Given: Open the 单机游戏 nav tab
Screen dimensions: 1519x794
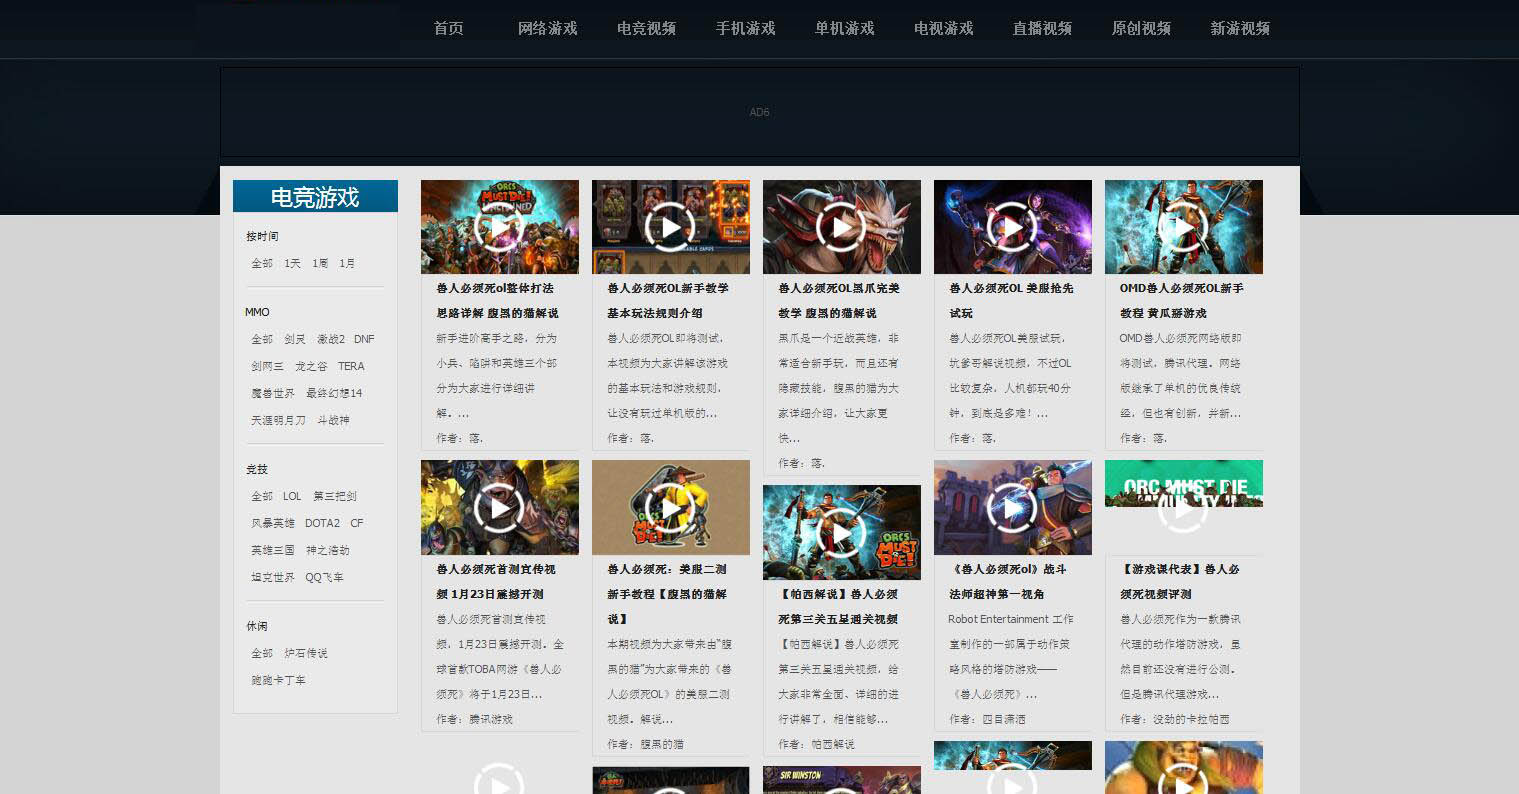Looking at the screenshot, I should (x=844, y=28).
